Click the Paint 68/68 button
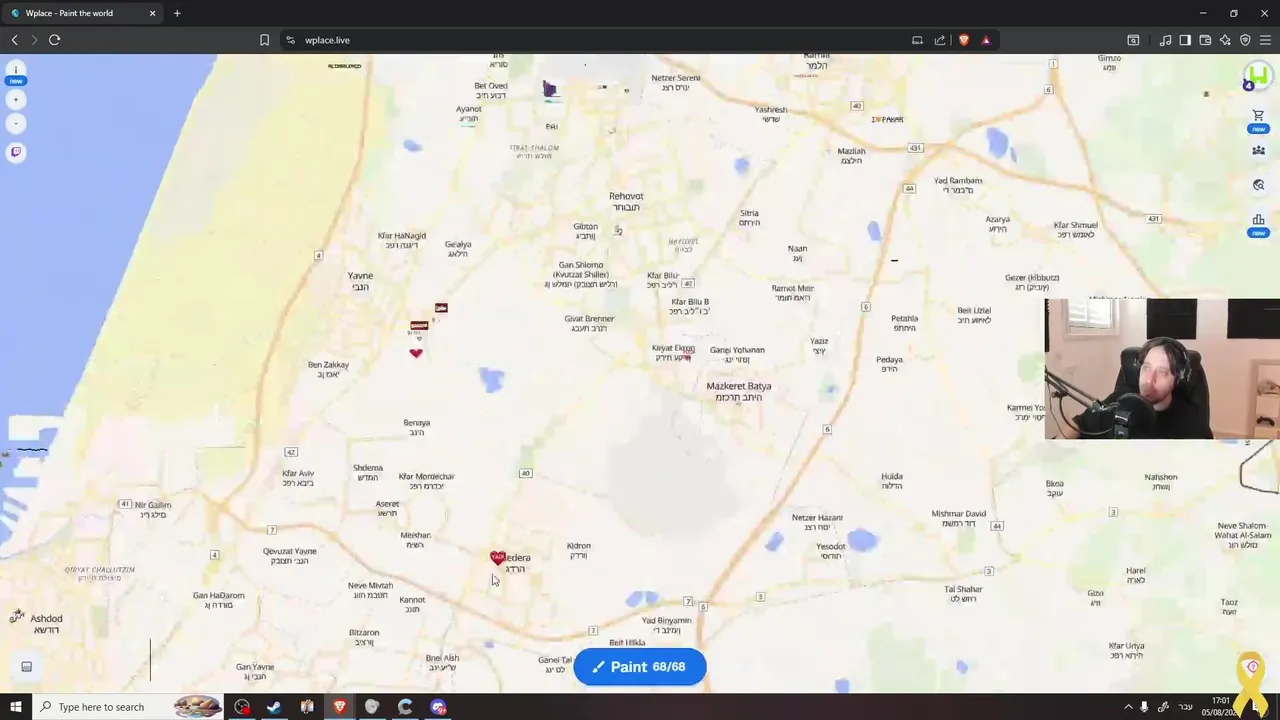 coord(640,667)
